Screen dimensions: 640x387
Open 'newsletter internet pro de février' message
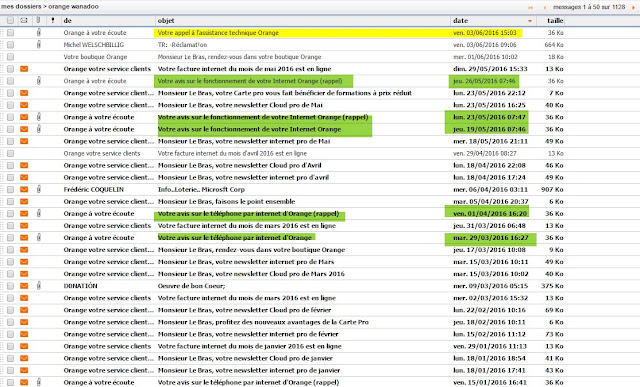[248, 334]
